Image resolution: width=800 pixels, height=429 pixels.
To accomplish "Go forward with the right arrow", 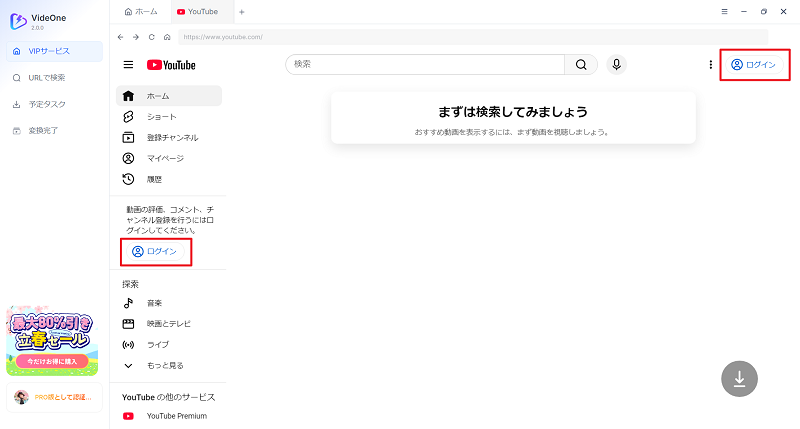I will point(136,37).
